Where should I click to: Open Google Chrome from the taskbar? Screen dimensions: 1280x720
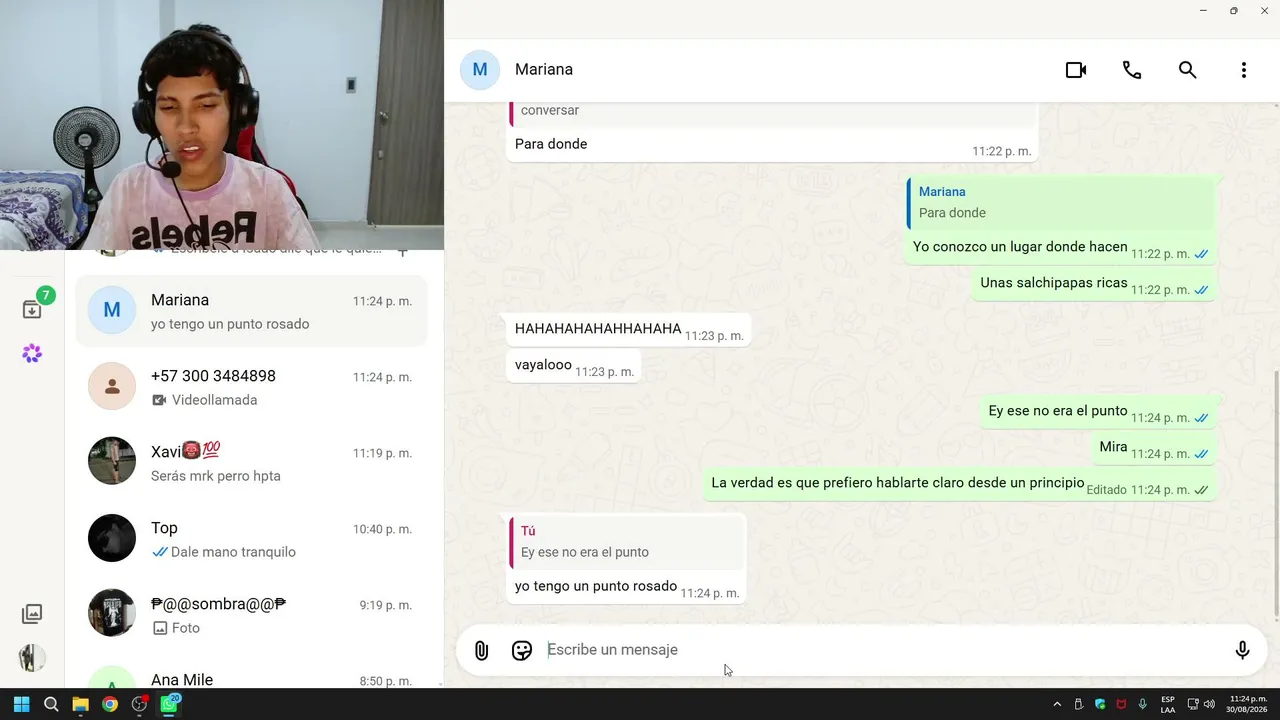(x=110, y=704)
